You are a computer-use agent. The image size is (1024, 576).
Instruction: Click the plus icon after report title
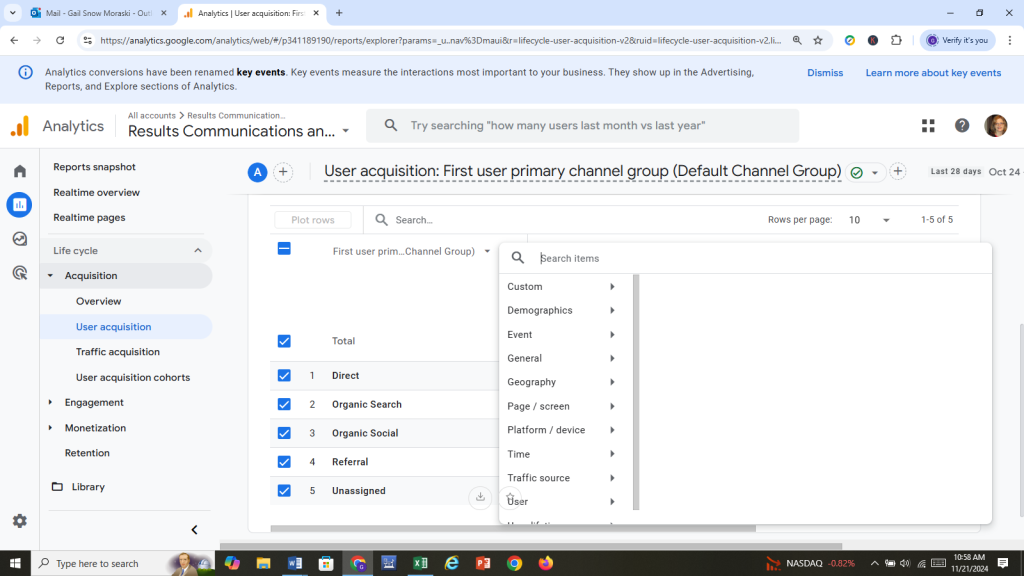click(898, 172)
